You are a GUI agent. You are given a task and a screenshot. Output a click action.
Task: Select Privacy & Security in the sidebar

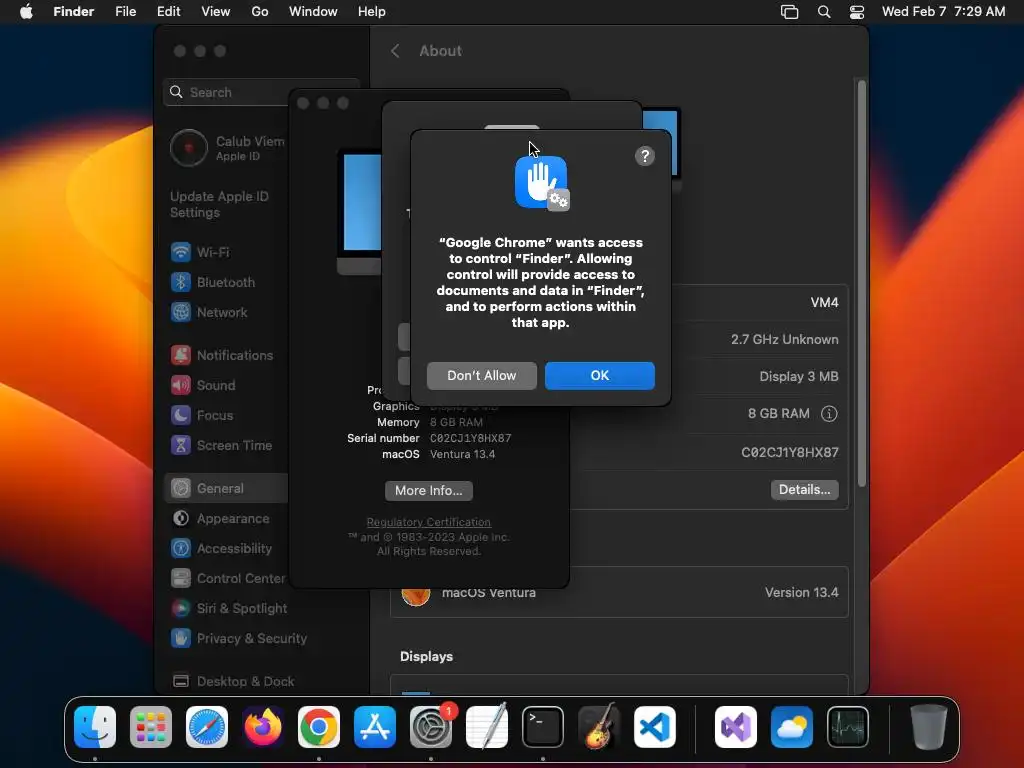coord(238,639)
